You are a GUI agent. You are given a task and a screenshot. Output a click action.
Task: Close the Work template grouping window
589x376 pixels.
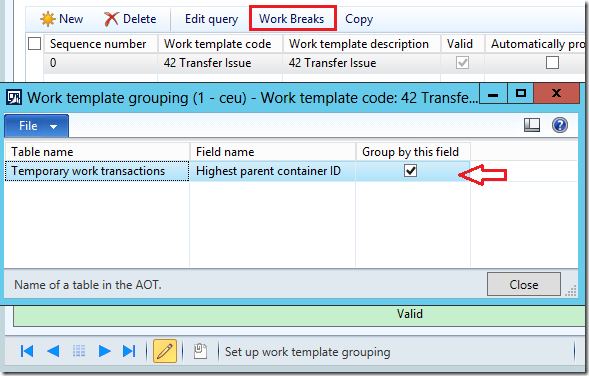point(556,94)
